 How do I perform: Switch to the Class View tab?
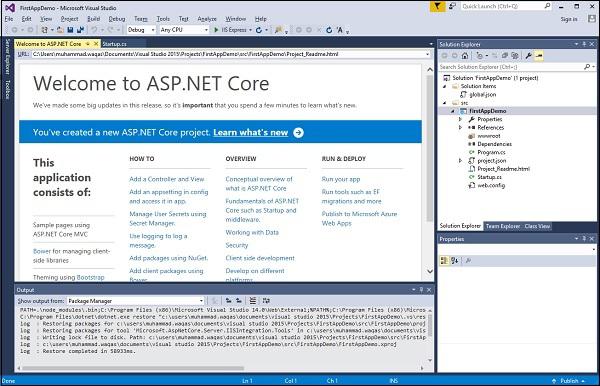click(x=537, y=226)
